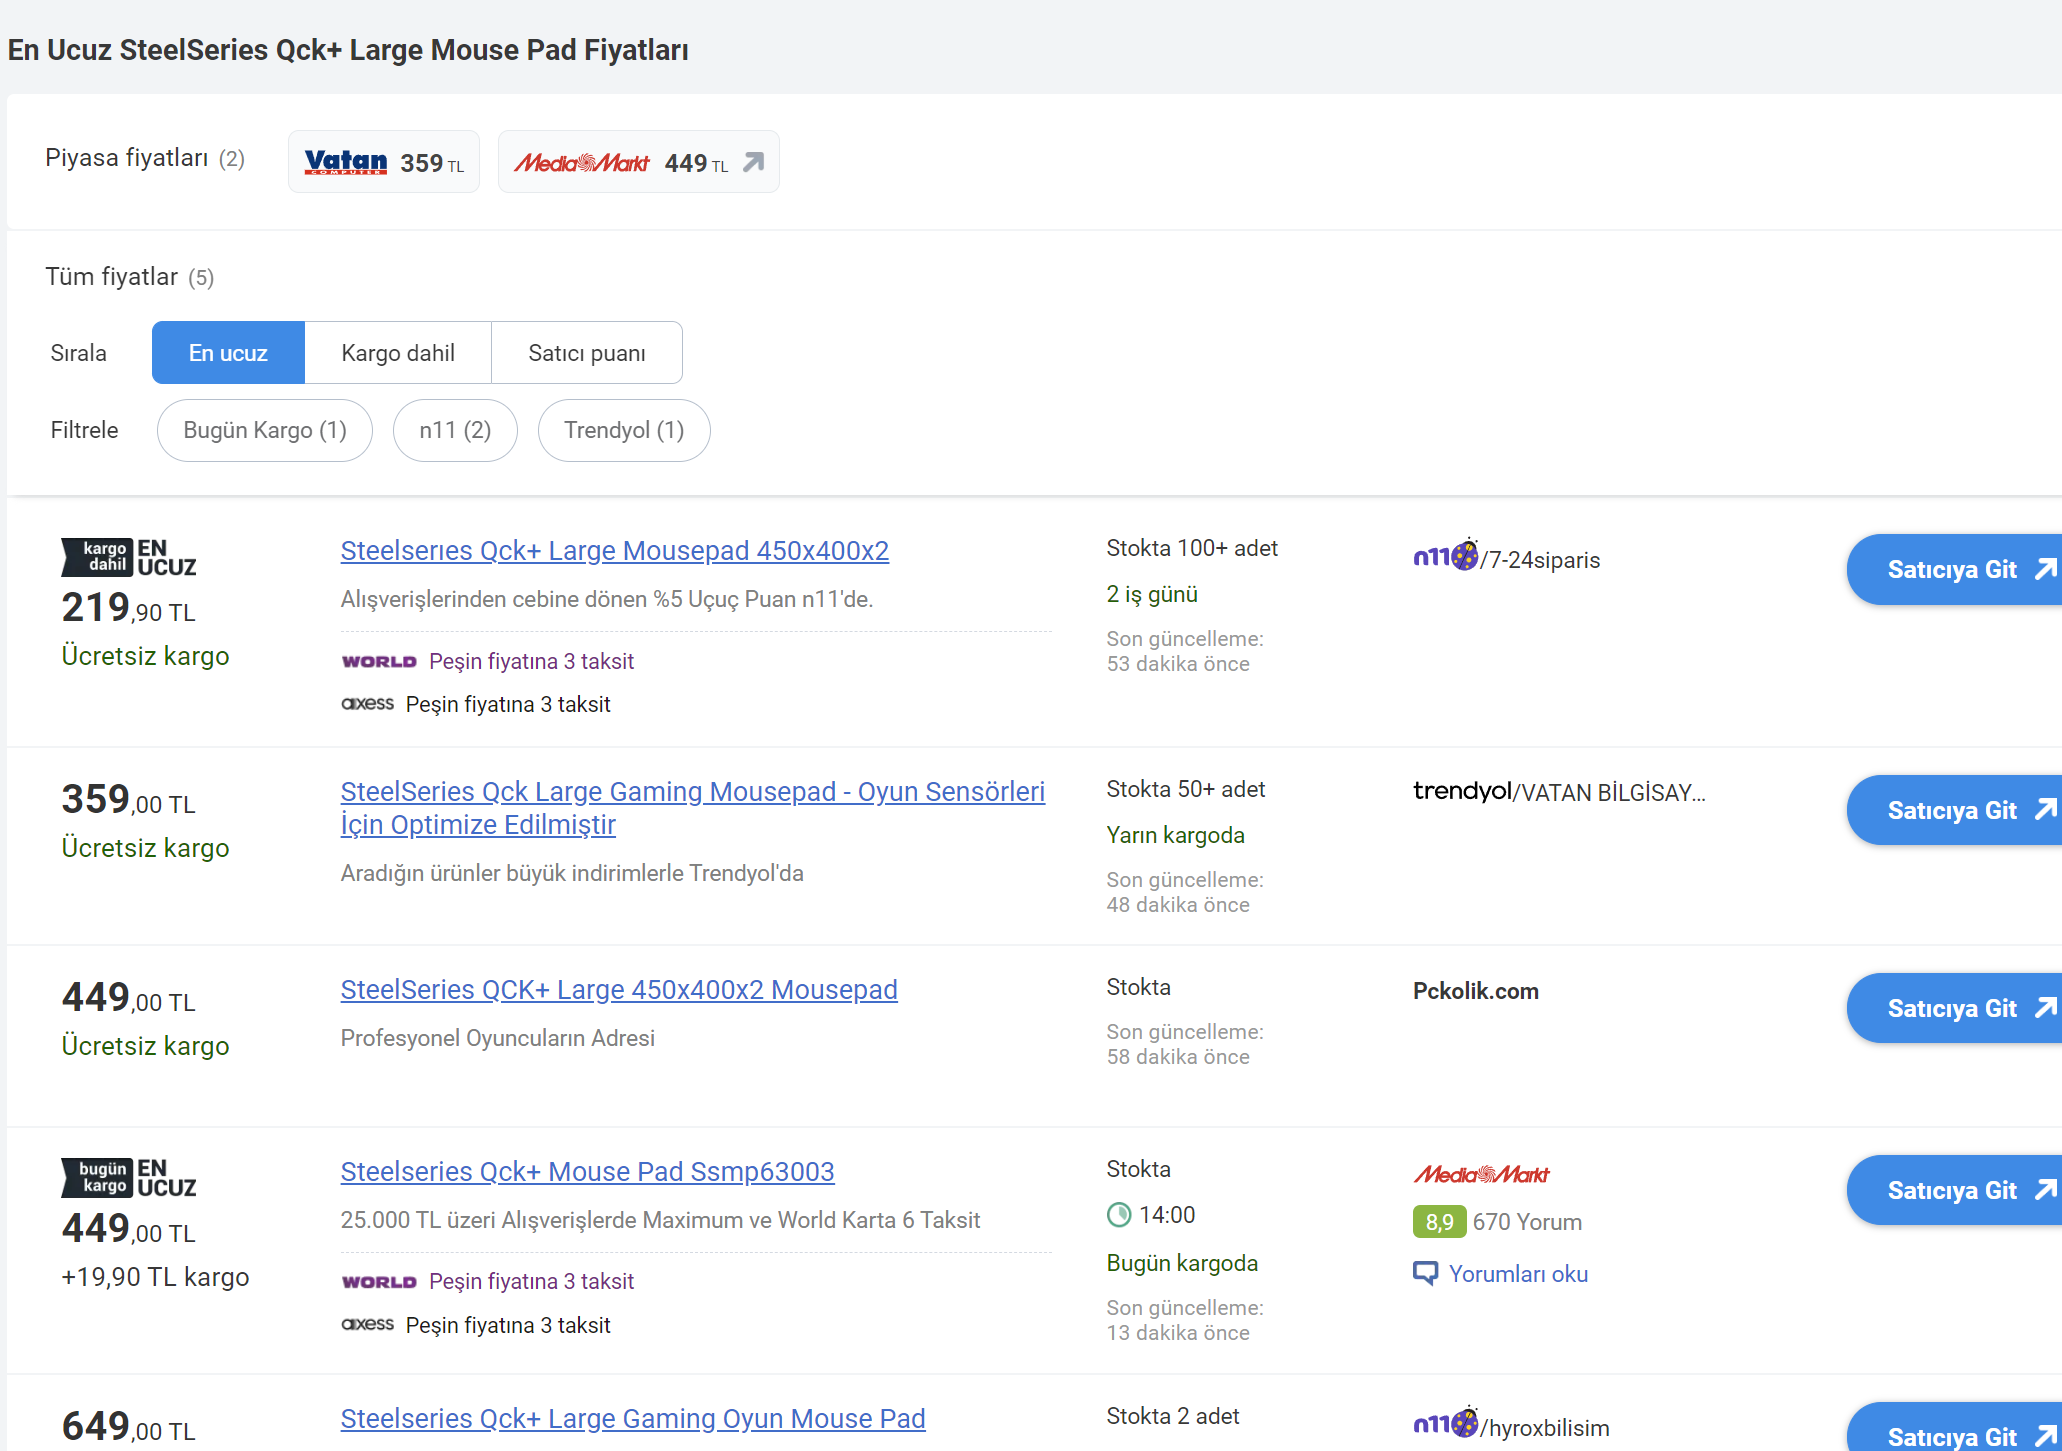Click the Axess logo in 219,90 TL offer
The height and width of the screenshot is (1451, 2062).
368,704
